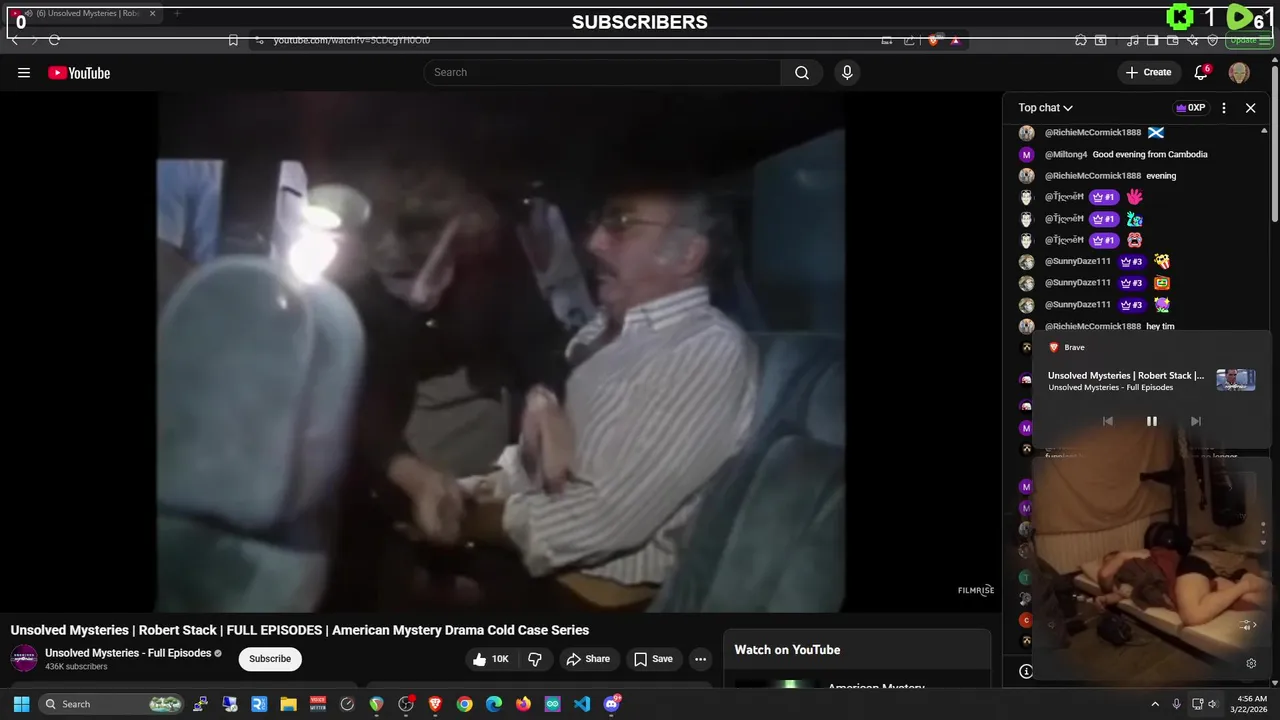Click the chat info circle icon
The image size is (1280, 720).
[x=1026, y=671]
